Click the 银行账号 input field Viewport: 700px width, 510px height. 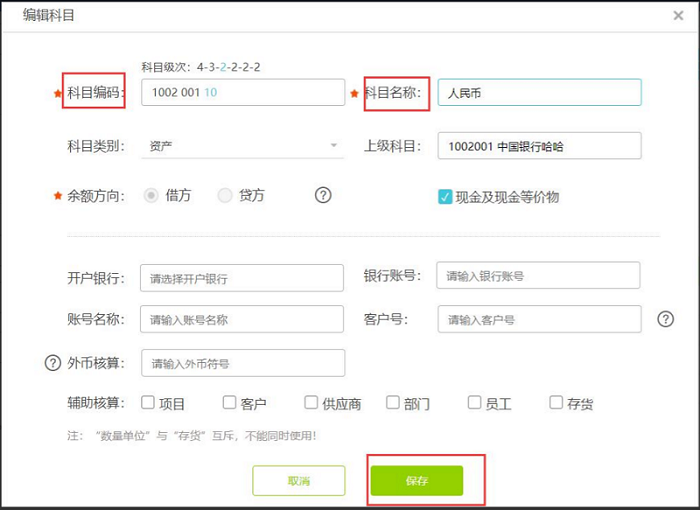coord(538,275)
